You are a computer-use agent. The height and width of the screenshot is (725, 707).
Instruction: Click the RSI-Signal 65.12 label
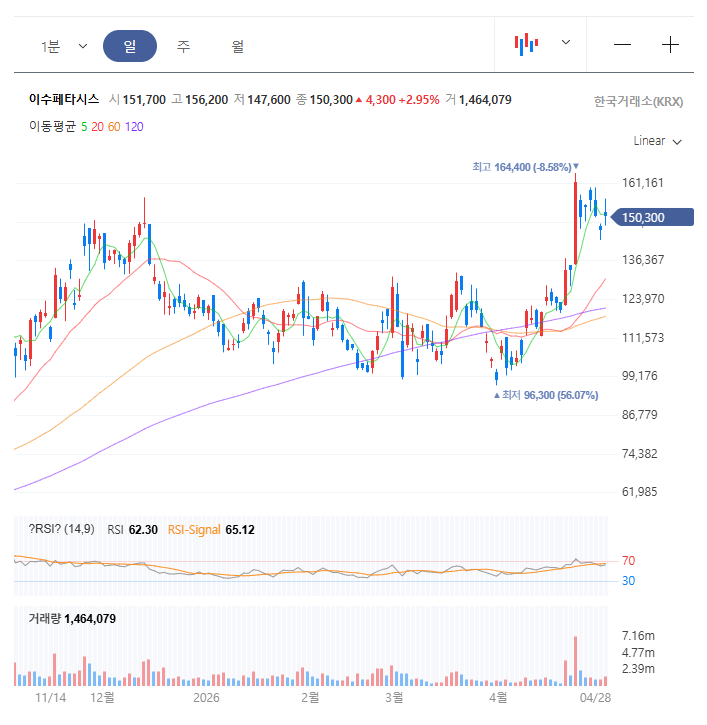(211, 530)
